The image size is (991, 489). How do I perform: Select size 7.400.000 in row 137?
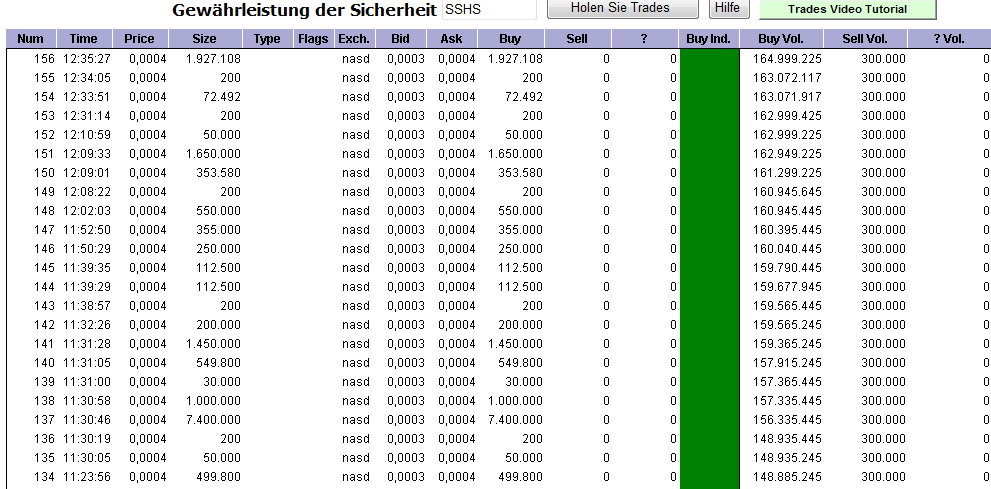214,420
